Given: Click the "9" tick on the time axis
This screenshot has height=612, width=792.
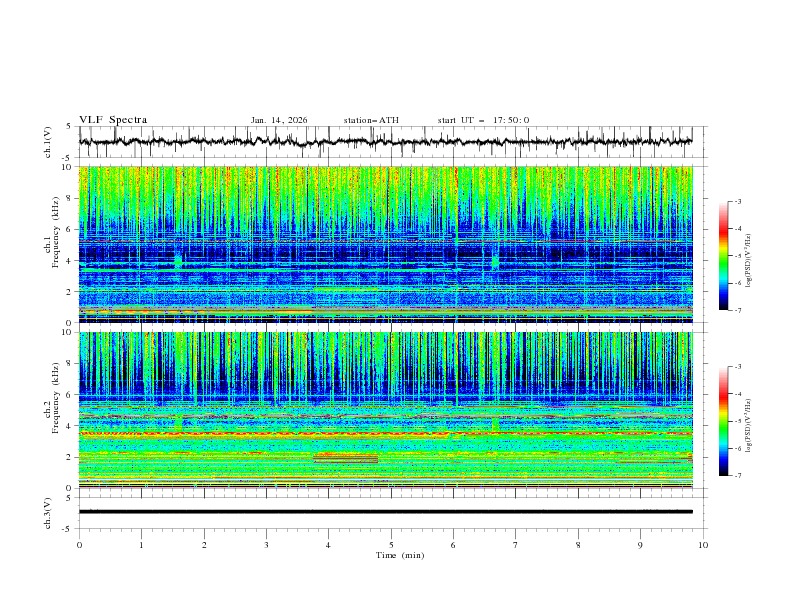Looking at the screenshot, I should tap(640, 545).
